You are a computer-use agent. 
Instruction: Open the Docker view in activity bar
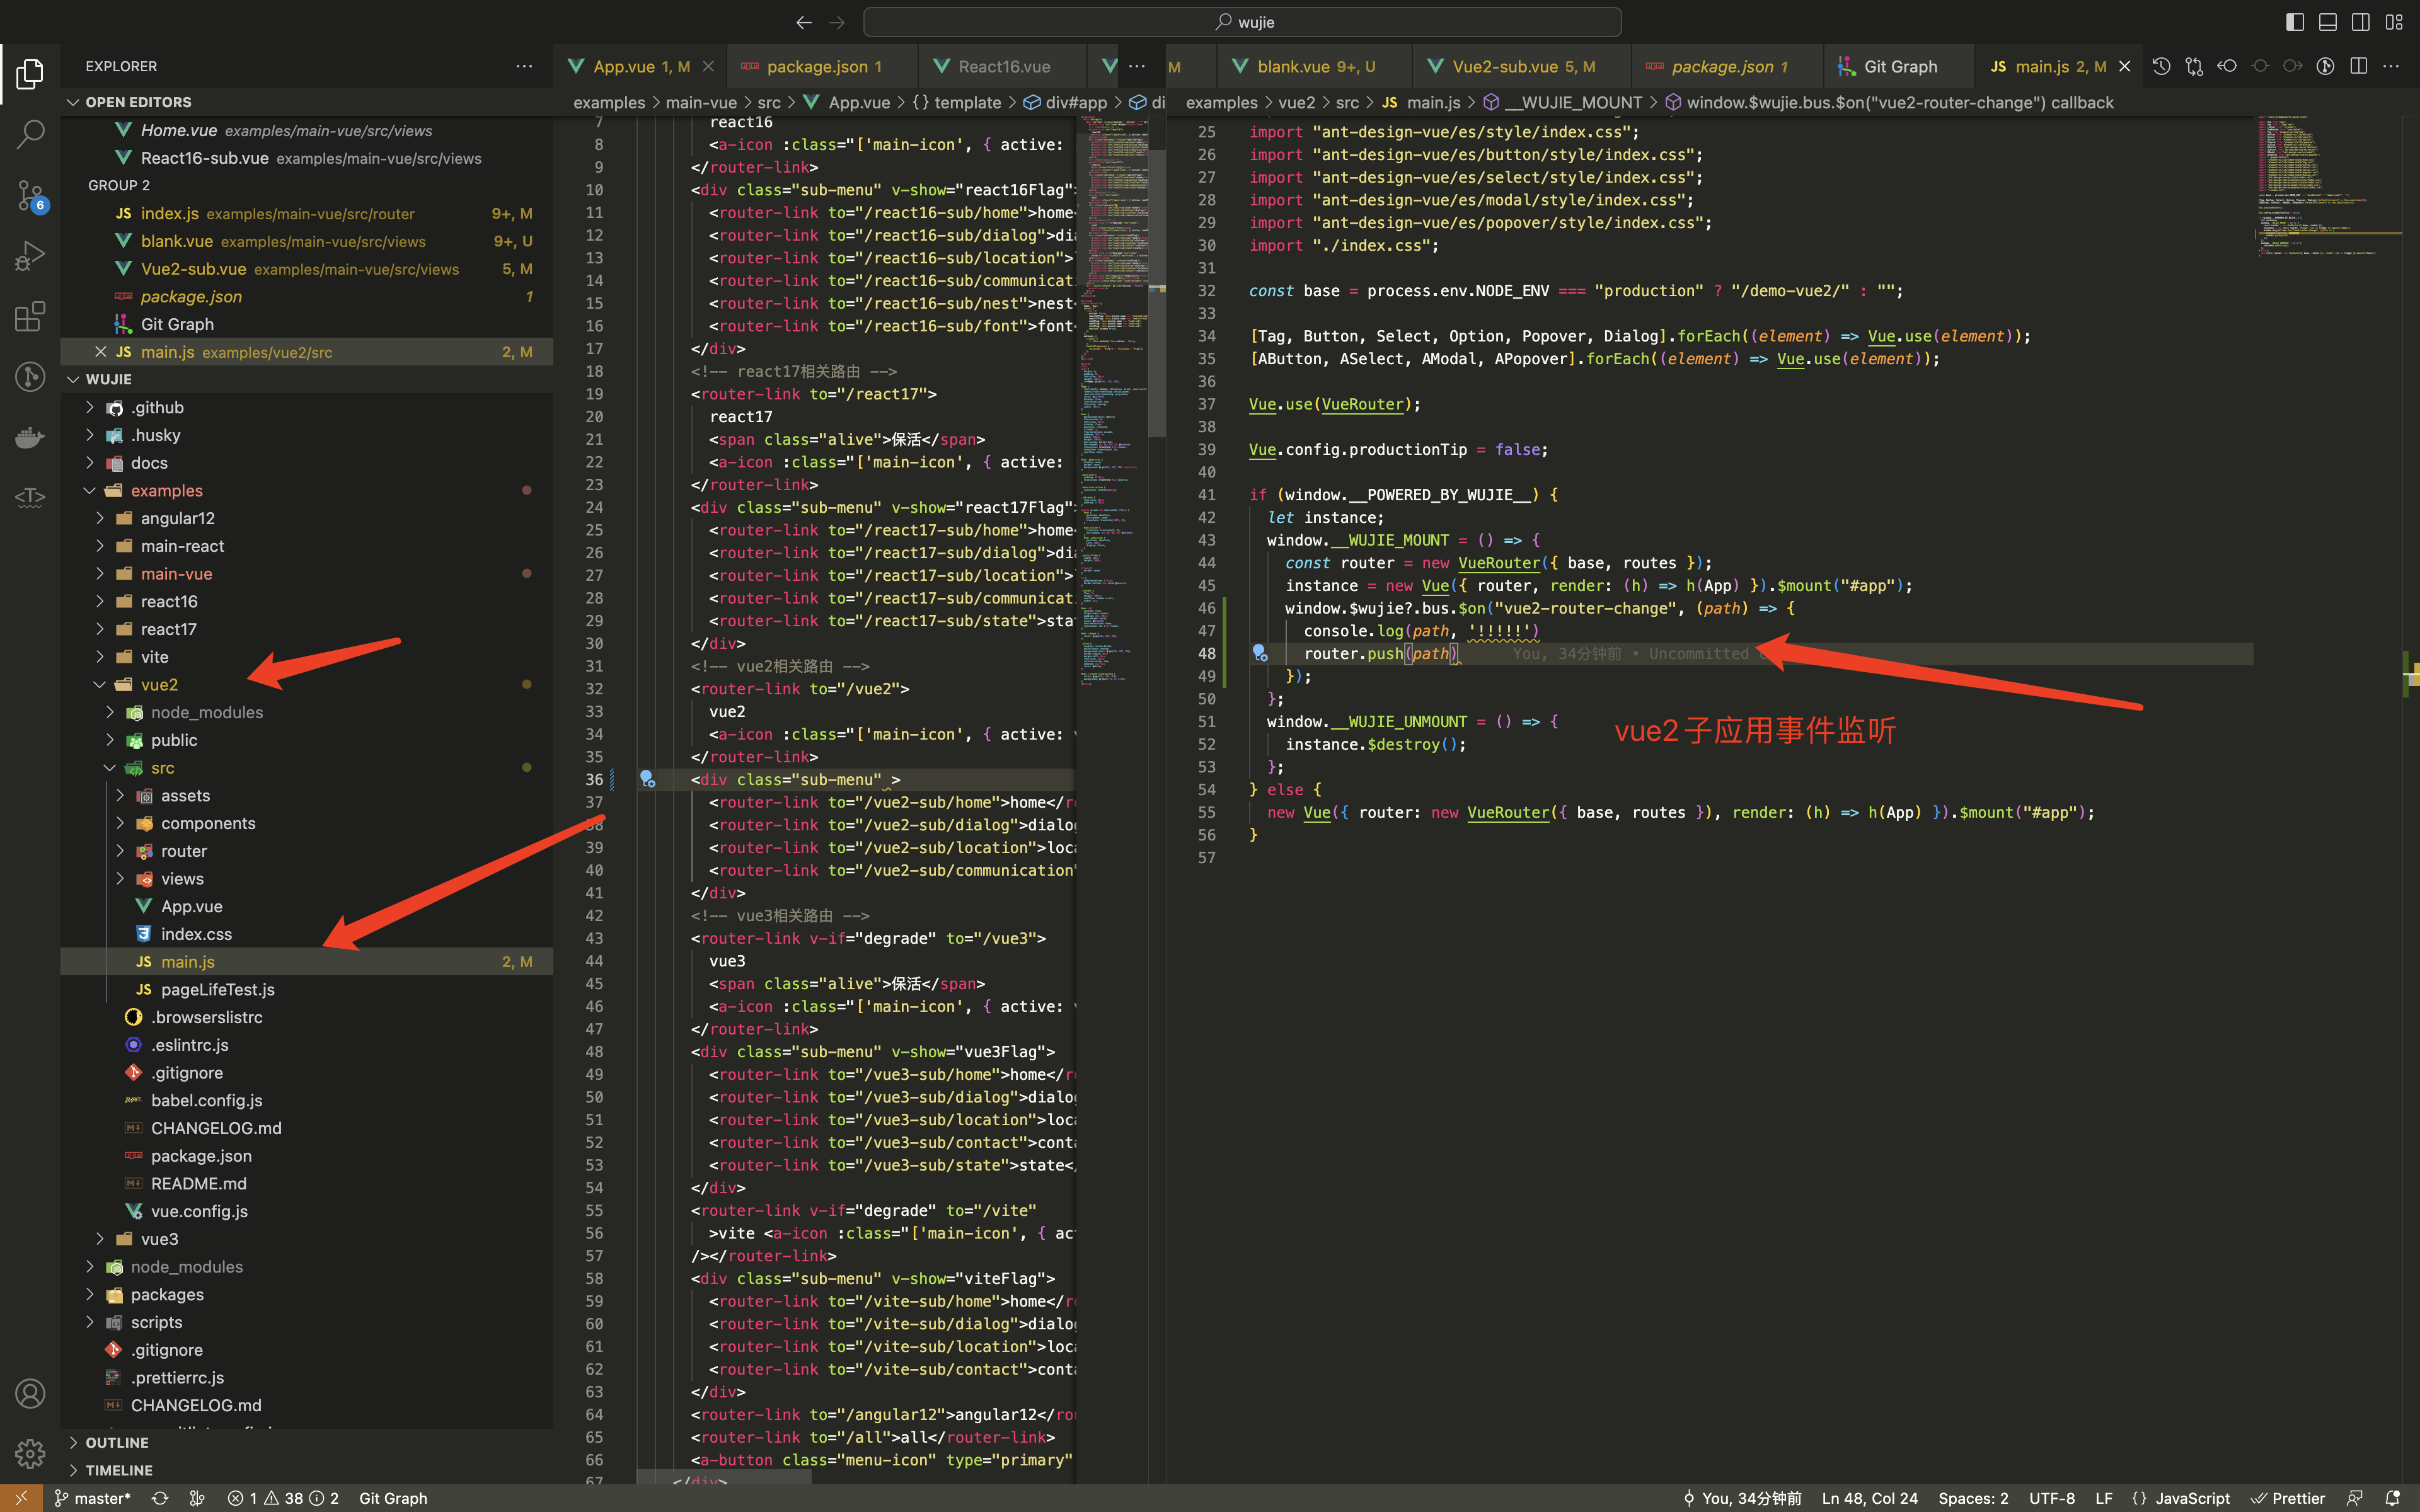tap(30, 437)
